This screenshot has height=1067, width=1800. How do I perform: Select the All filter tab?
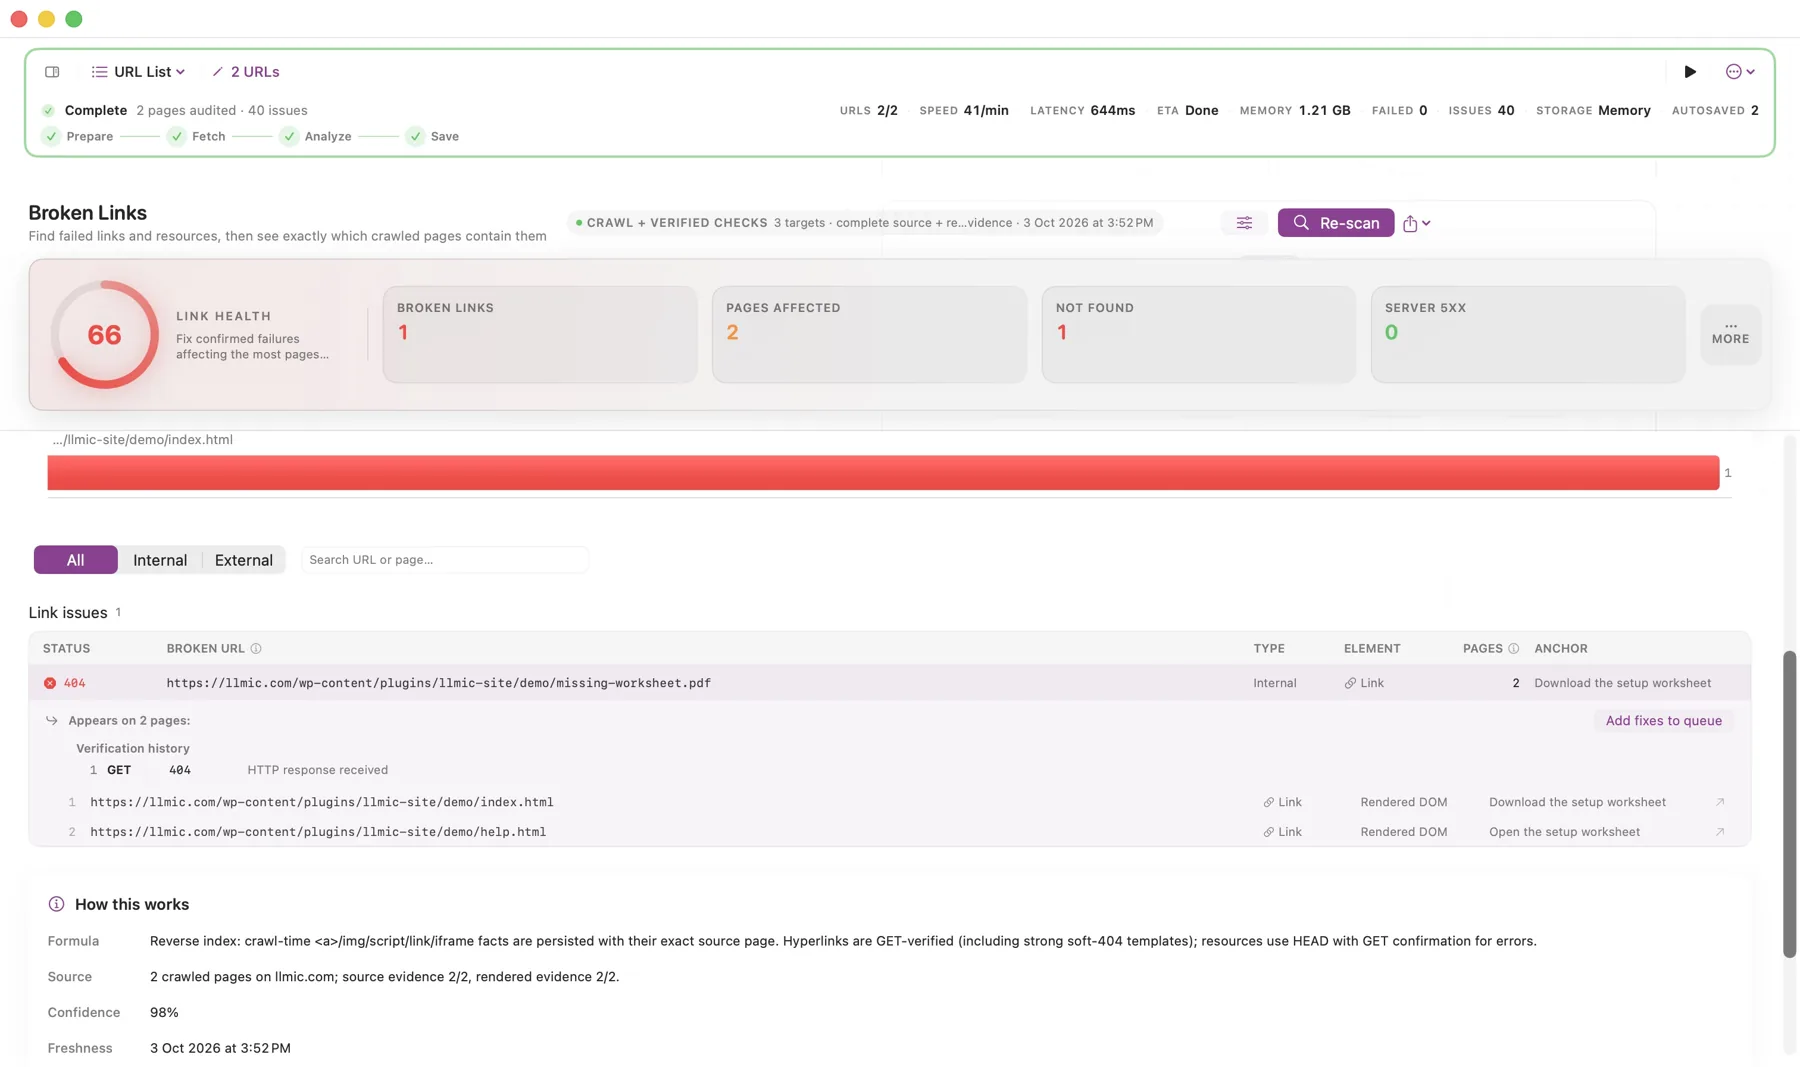pos(76,560)
